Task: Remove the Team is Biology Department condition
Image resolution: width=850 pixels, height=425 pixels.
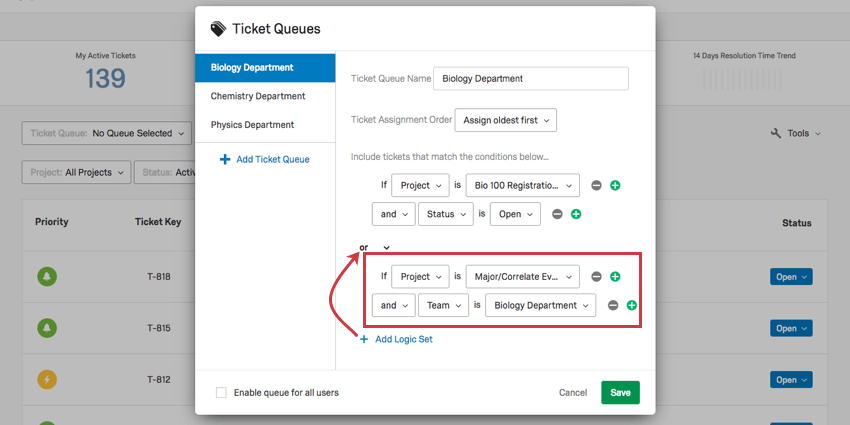Action: (613, 305)
